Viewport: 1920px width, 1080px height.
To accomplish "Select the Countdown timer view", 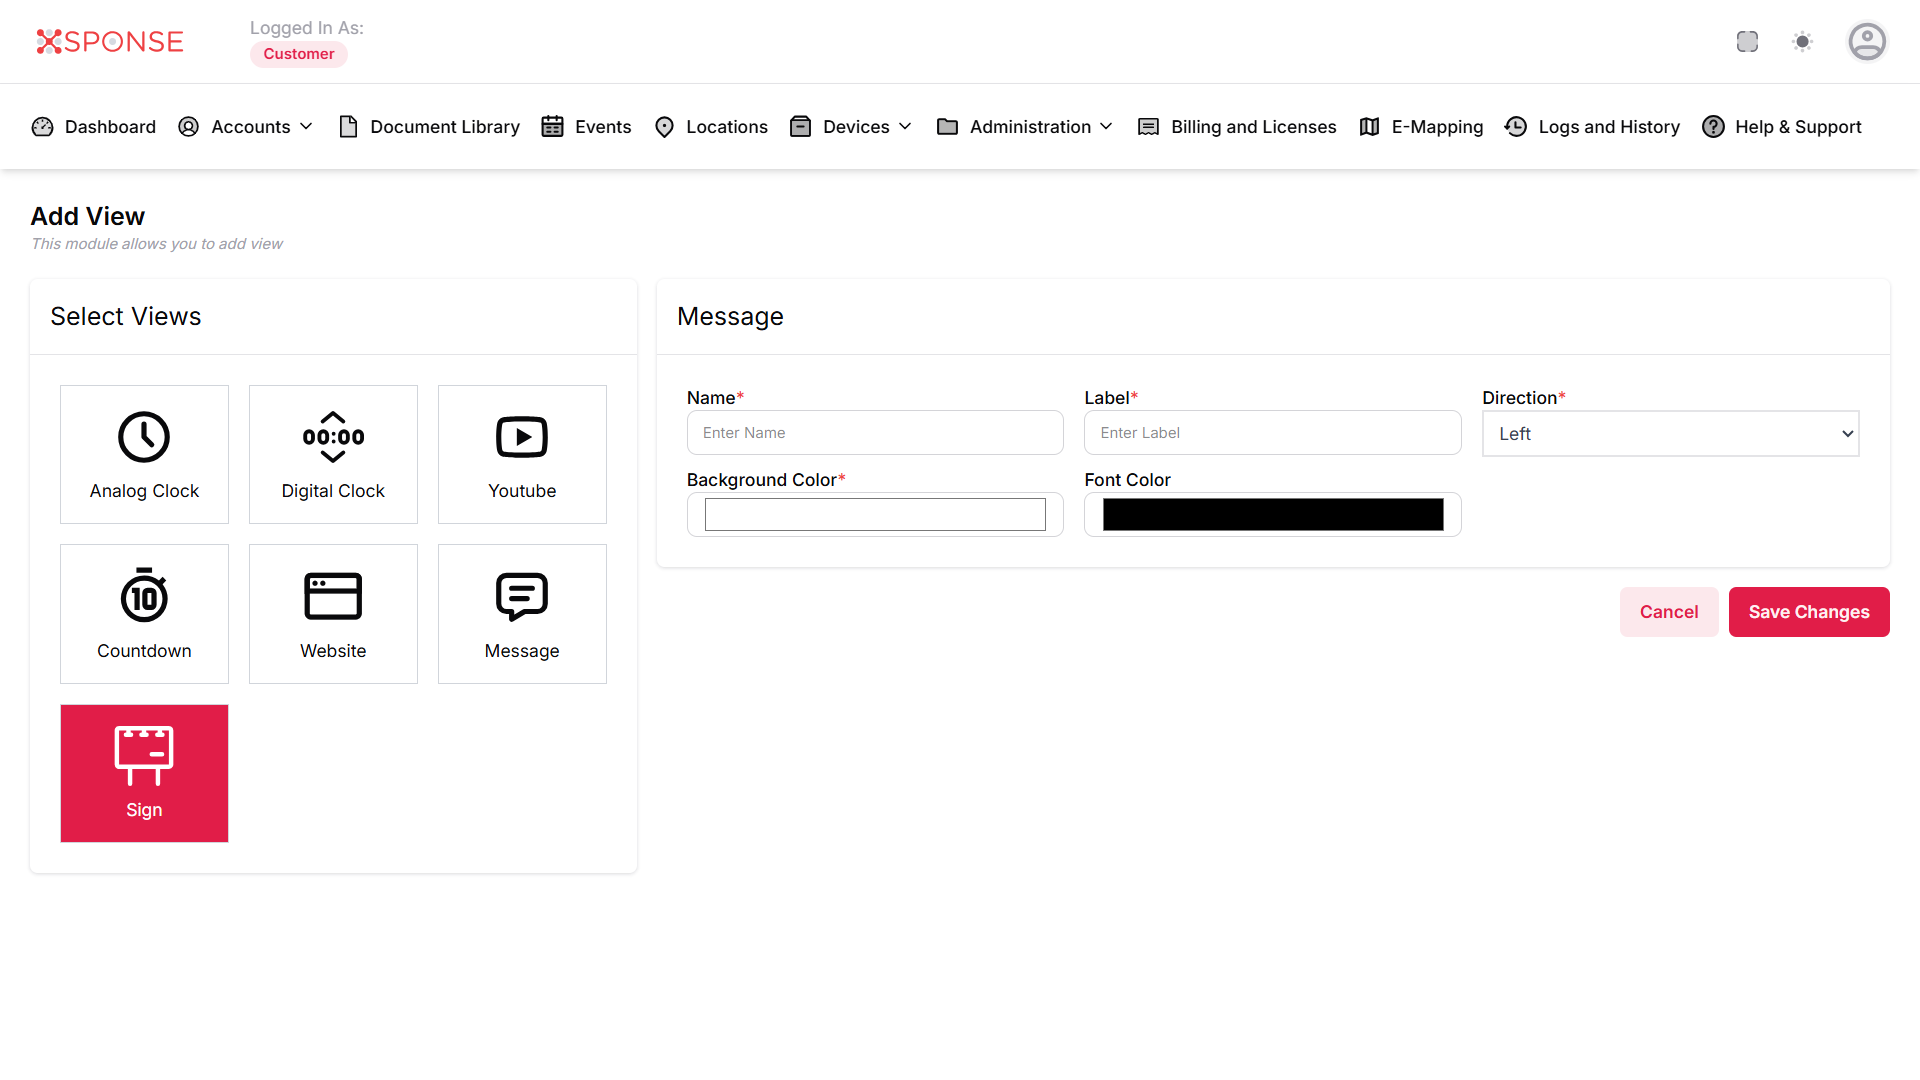I will [144, 614].
